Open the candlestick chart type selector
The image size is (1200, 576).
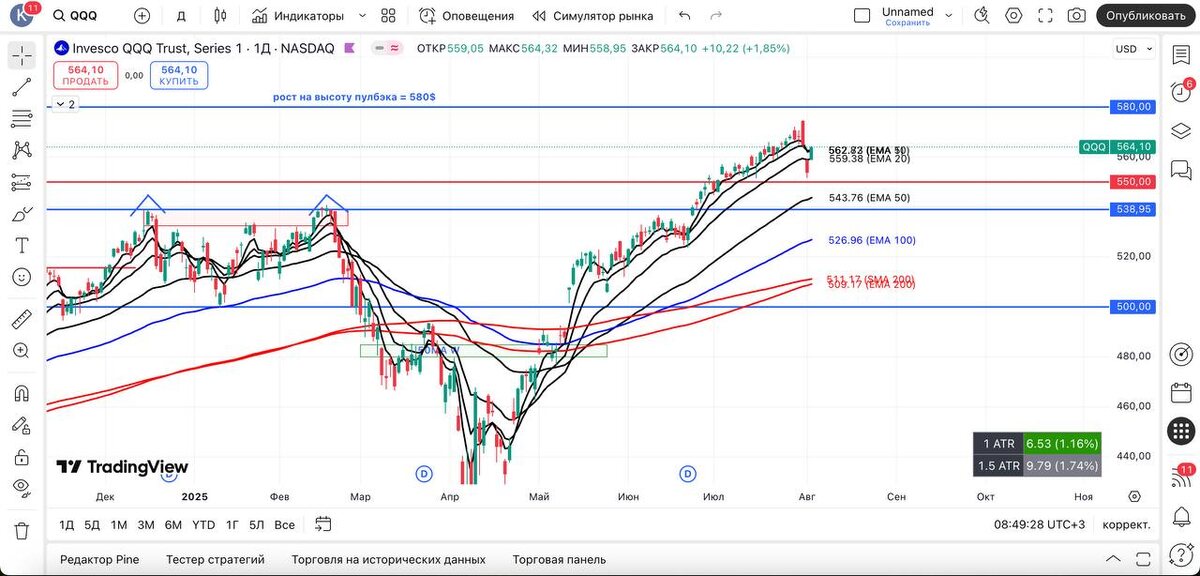pyautogui.click(x=221, y=16)
